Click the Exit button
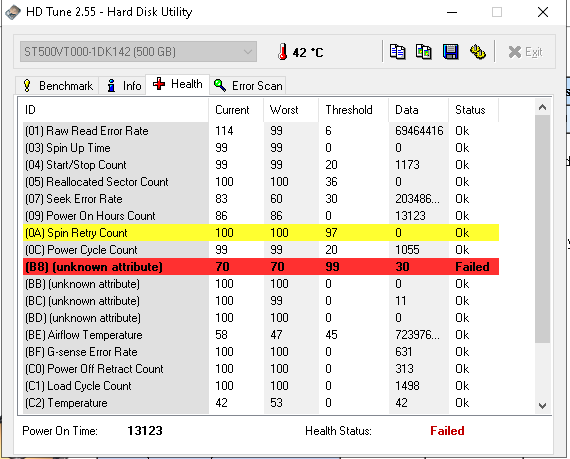 point(525,52)
